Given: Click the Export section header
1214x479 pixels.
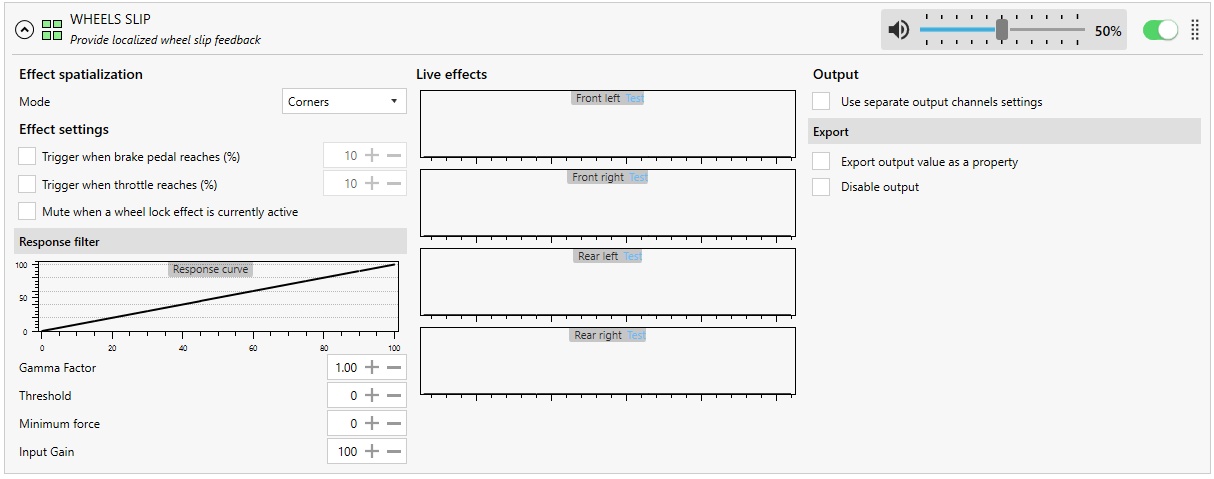Looking at the screenshot, I should point(1004,131).
